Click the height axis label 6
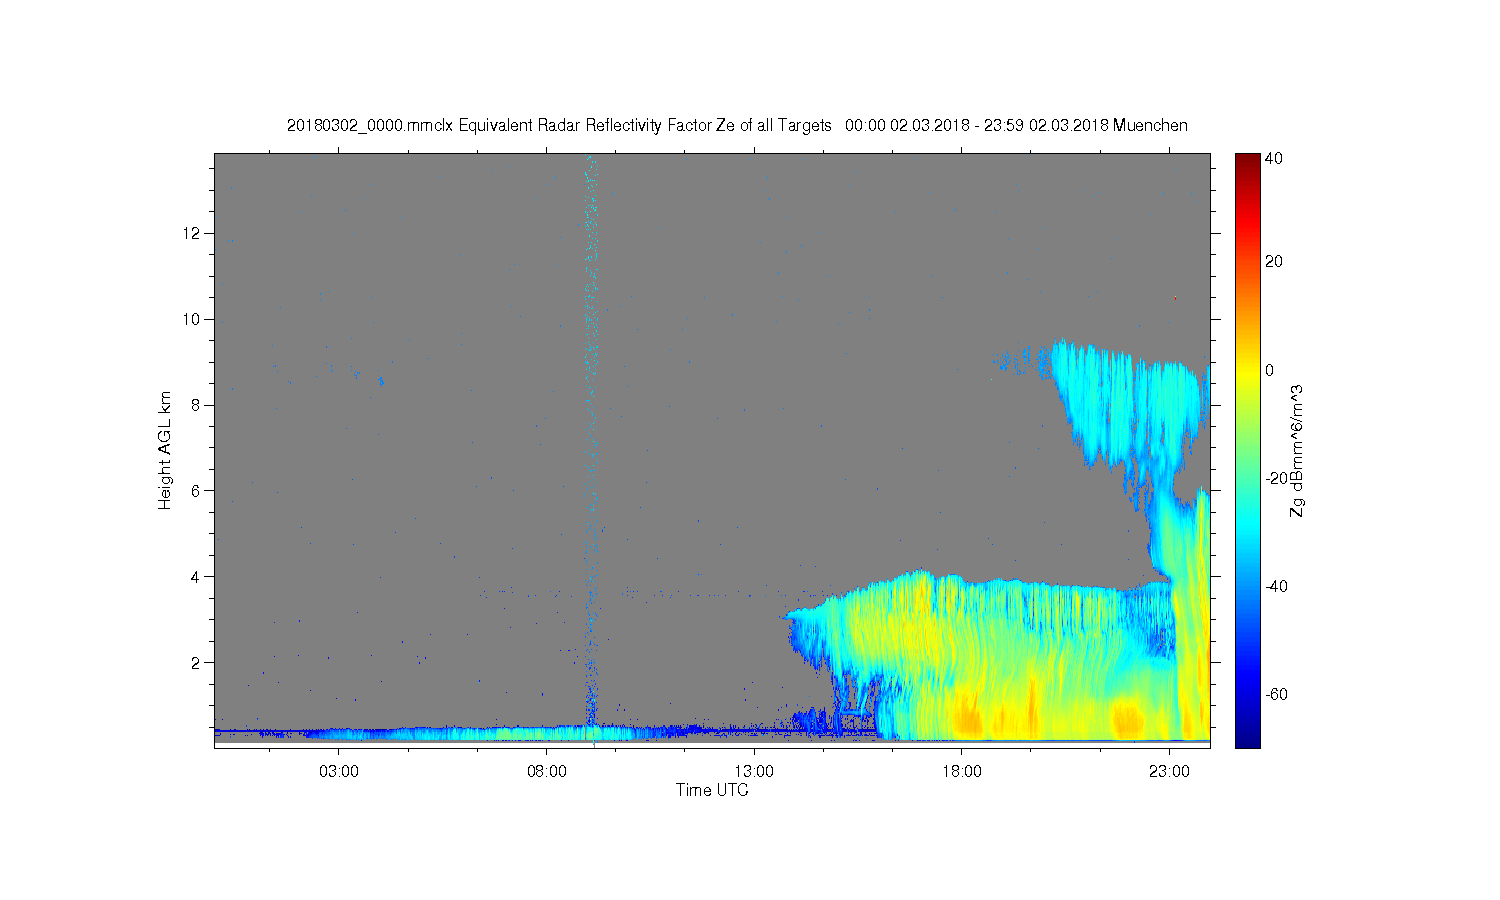 point(197,491)
